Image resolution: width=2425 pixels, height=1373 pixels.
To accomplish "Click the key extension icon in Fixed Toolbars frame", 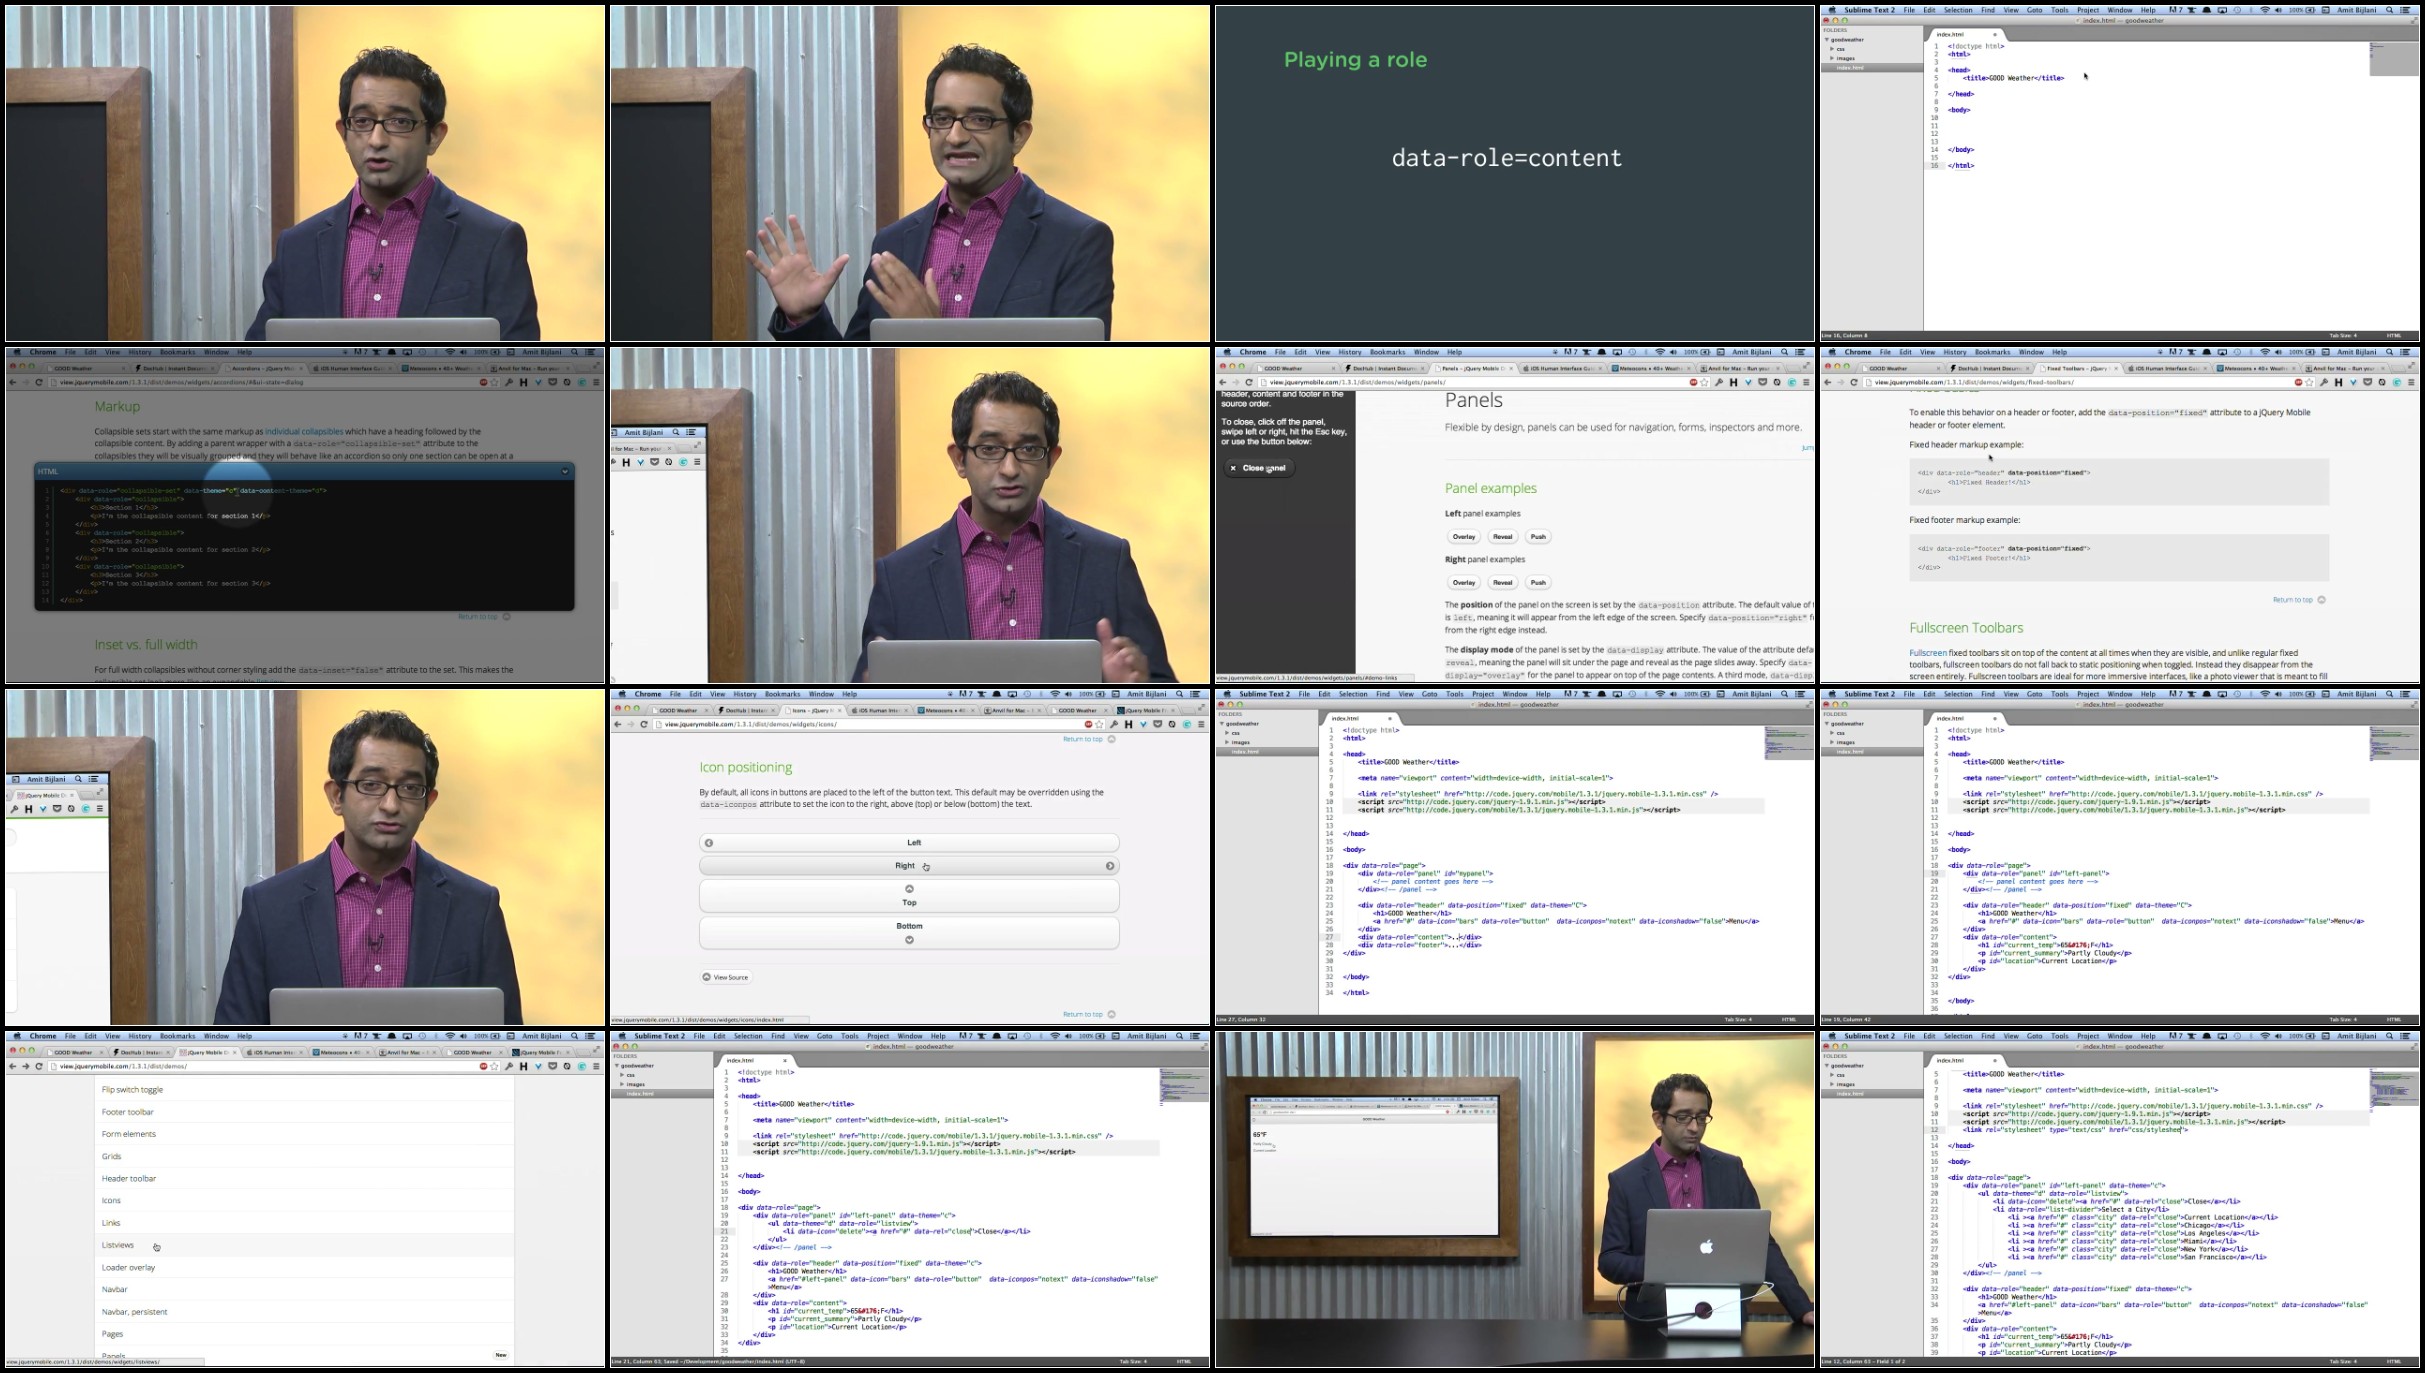I will 2323,382.
